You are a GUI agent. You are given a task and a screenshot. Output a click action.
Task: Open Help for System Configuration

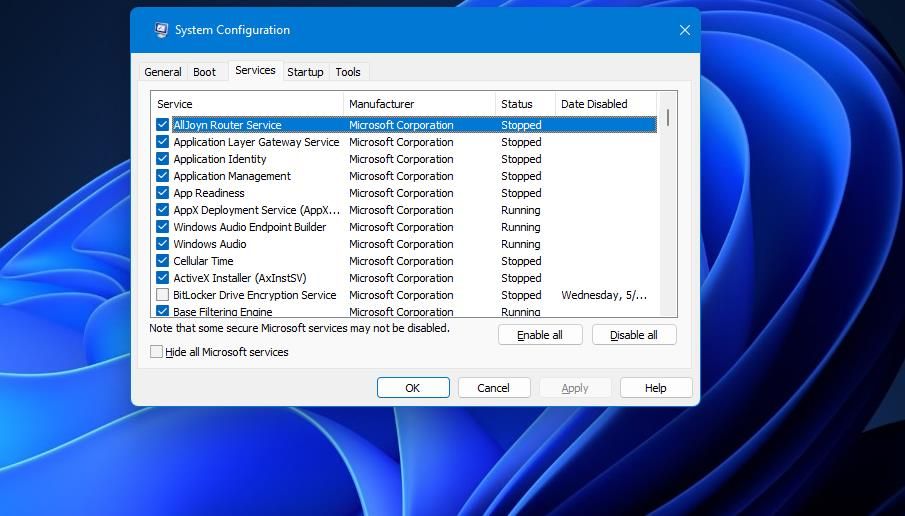656,388
